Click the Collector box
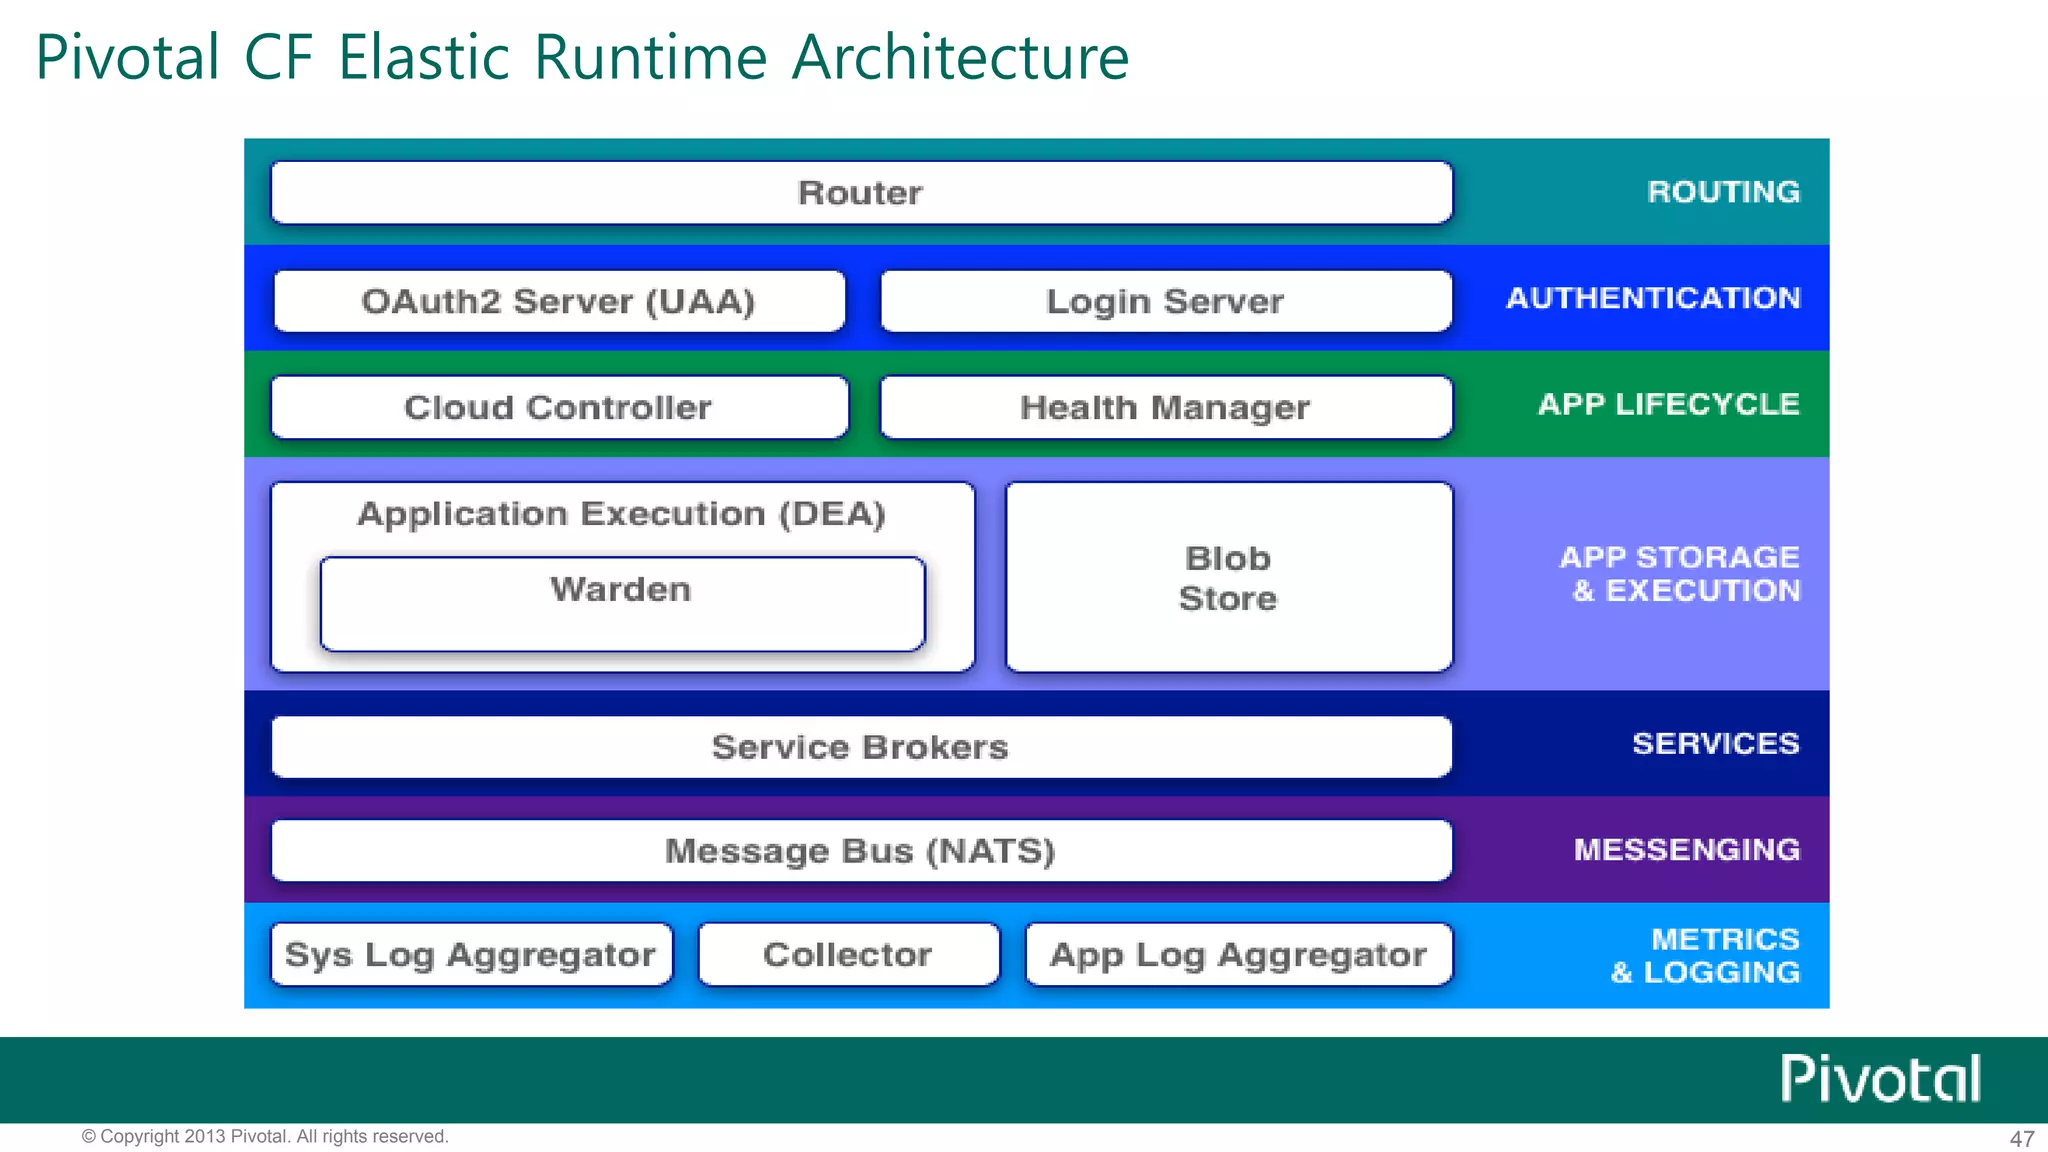Image resolution: width=2048 pixels, height=1152 pixels. click(x=847, y=954)
